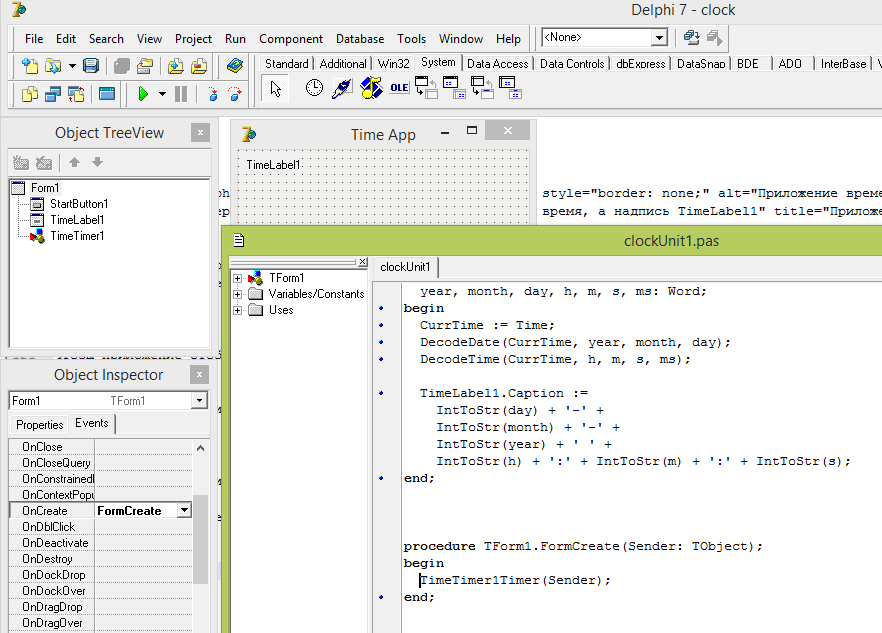
Task: Click the View Unit toolbar icon
Action: (x=29, y=93)
